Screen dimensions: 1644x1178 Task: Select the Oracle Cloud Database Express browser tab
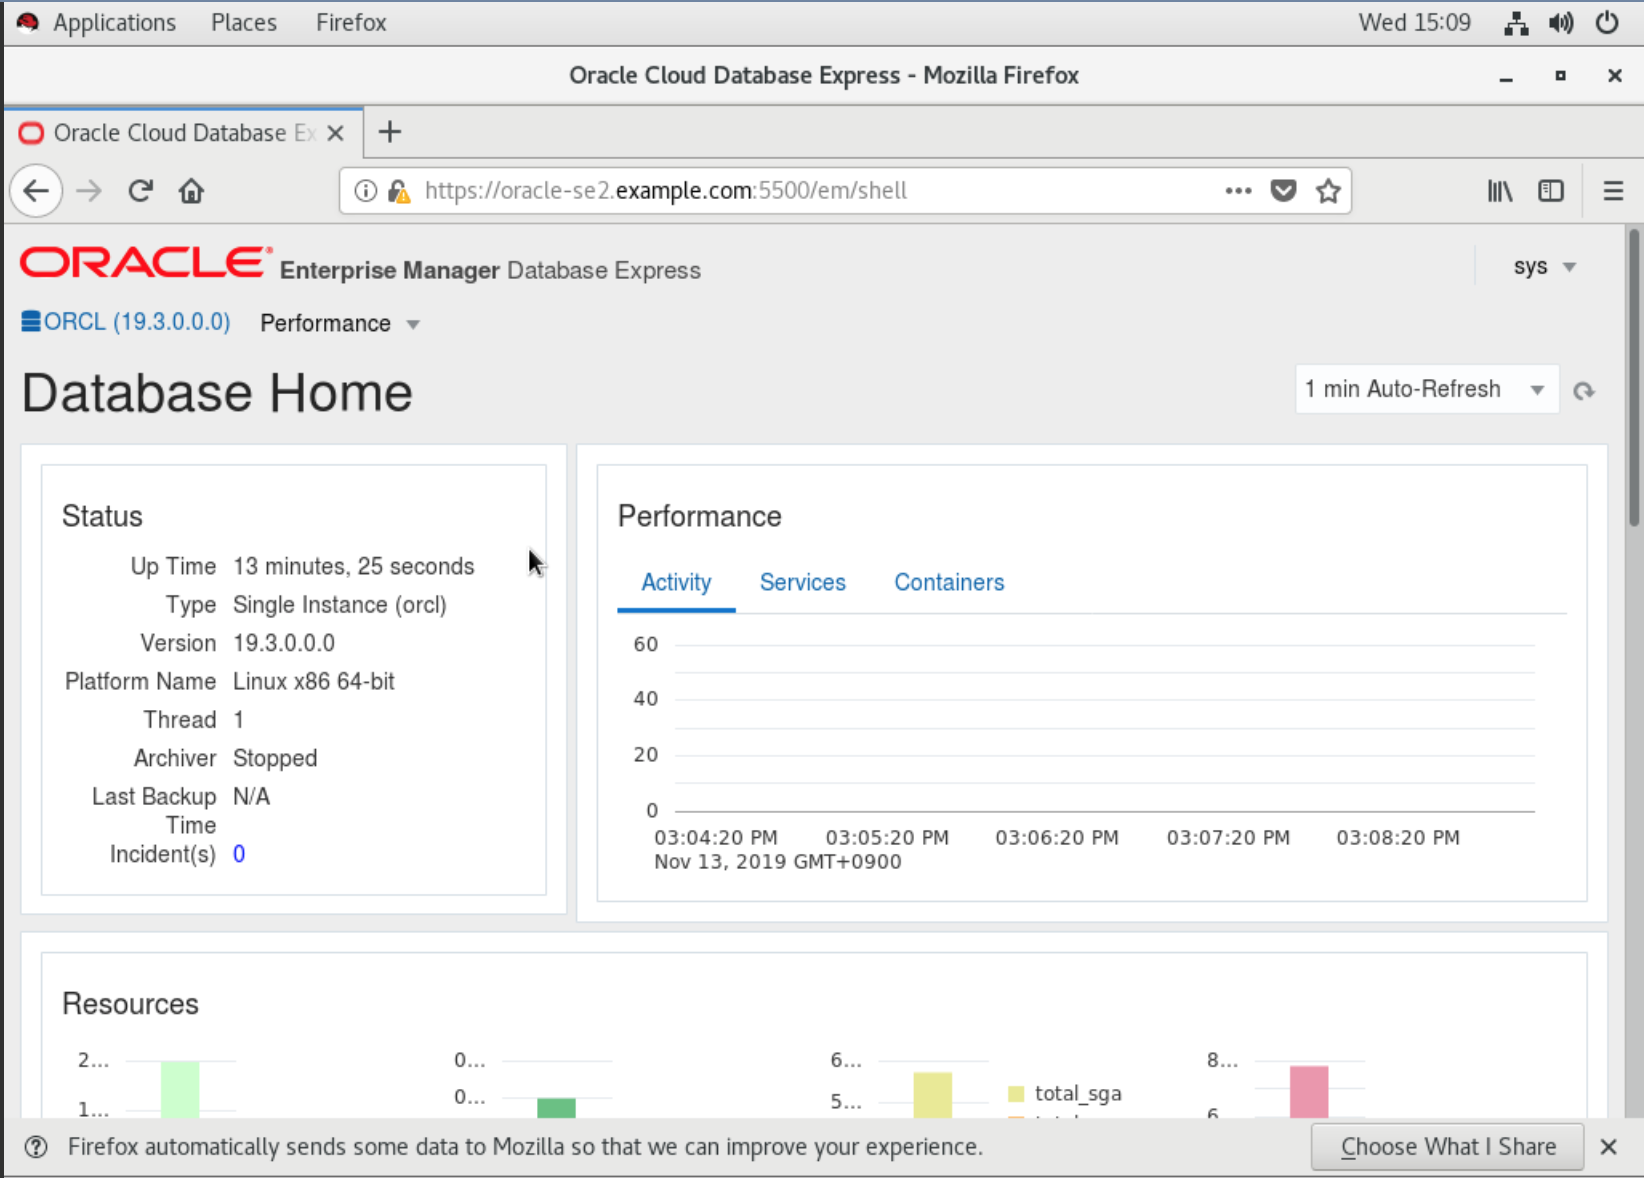tap(184, 133)
